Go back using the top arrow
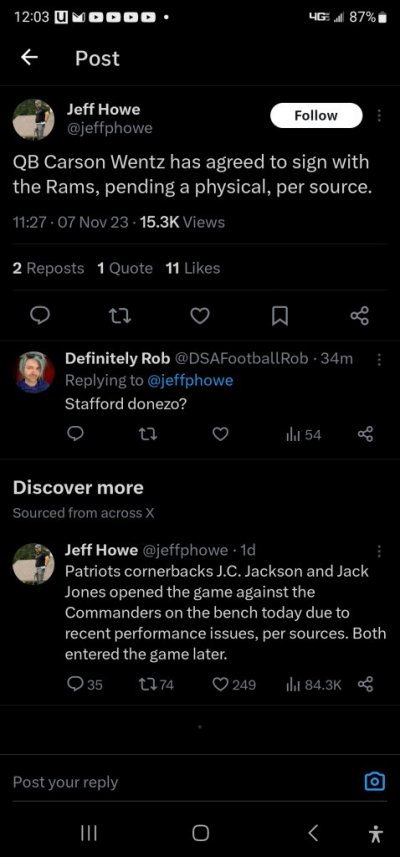The height and width of the screenshot is (857, 400). click(30, 58)
